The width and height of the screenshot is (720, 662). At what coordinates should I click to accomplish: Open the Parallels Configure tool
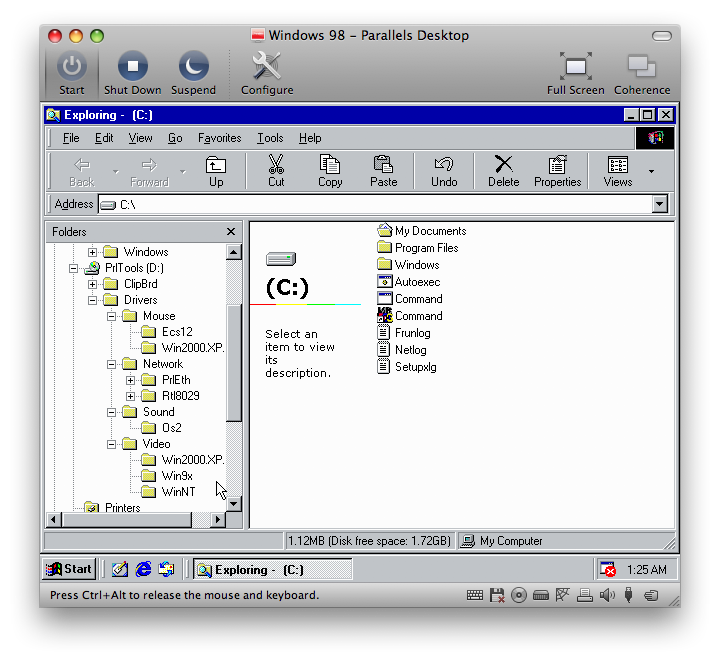click(267, 74)
